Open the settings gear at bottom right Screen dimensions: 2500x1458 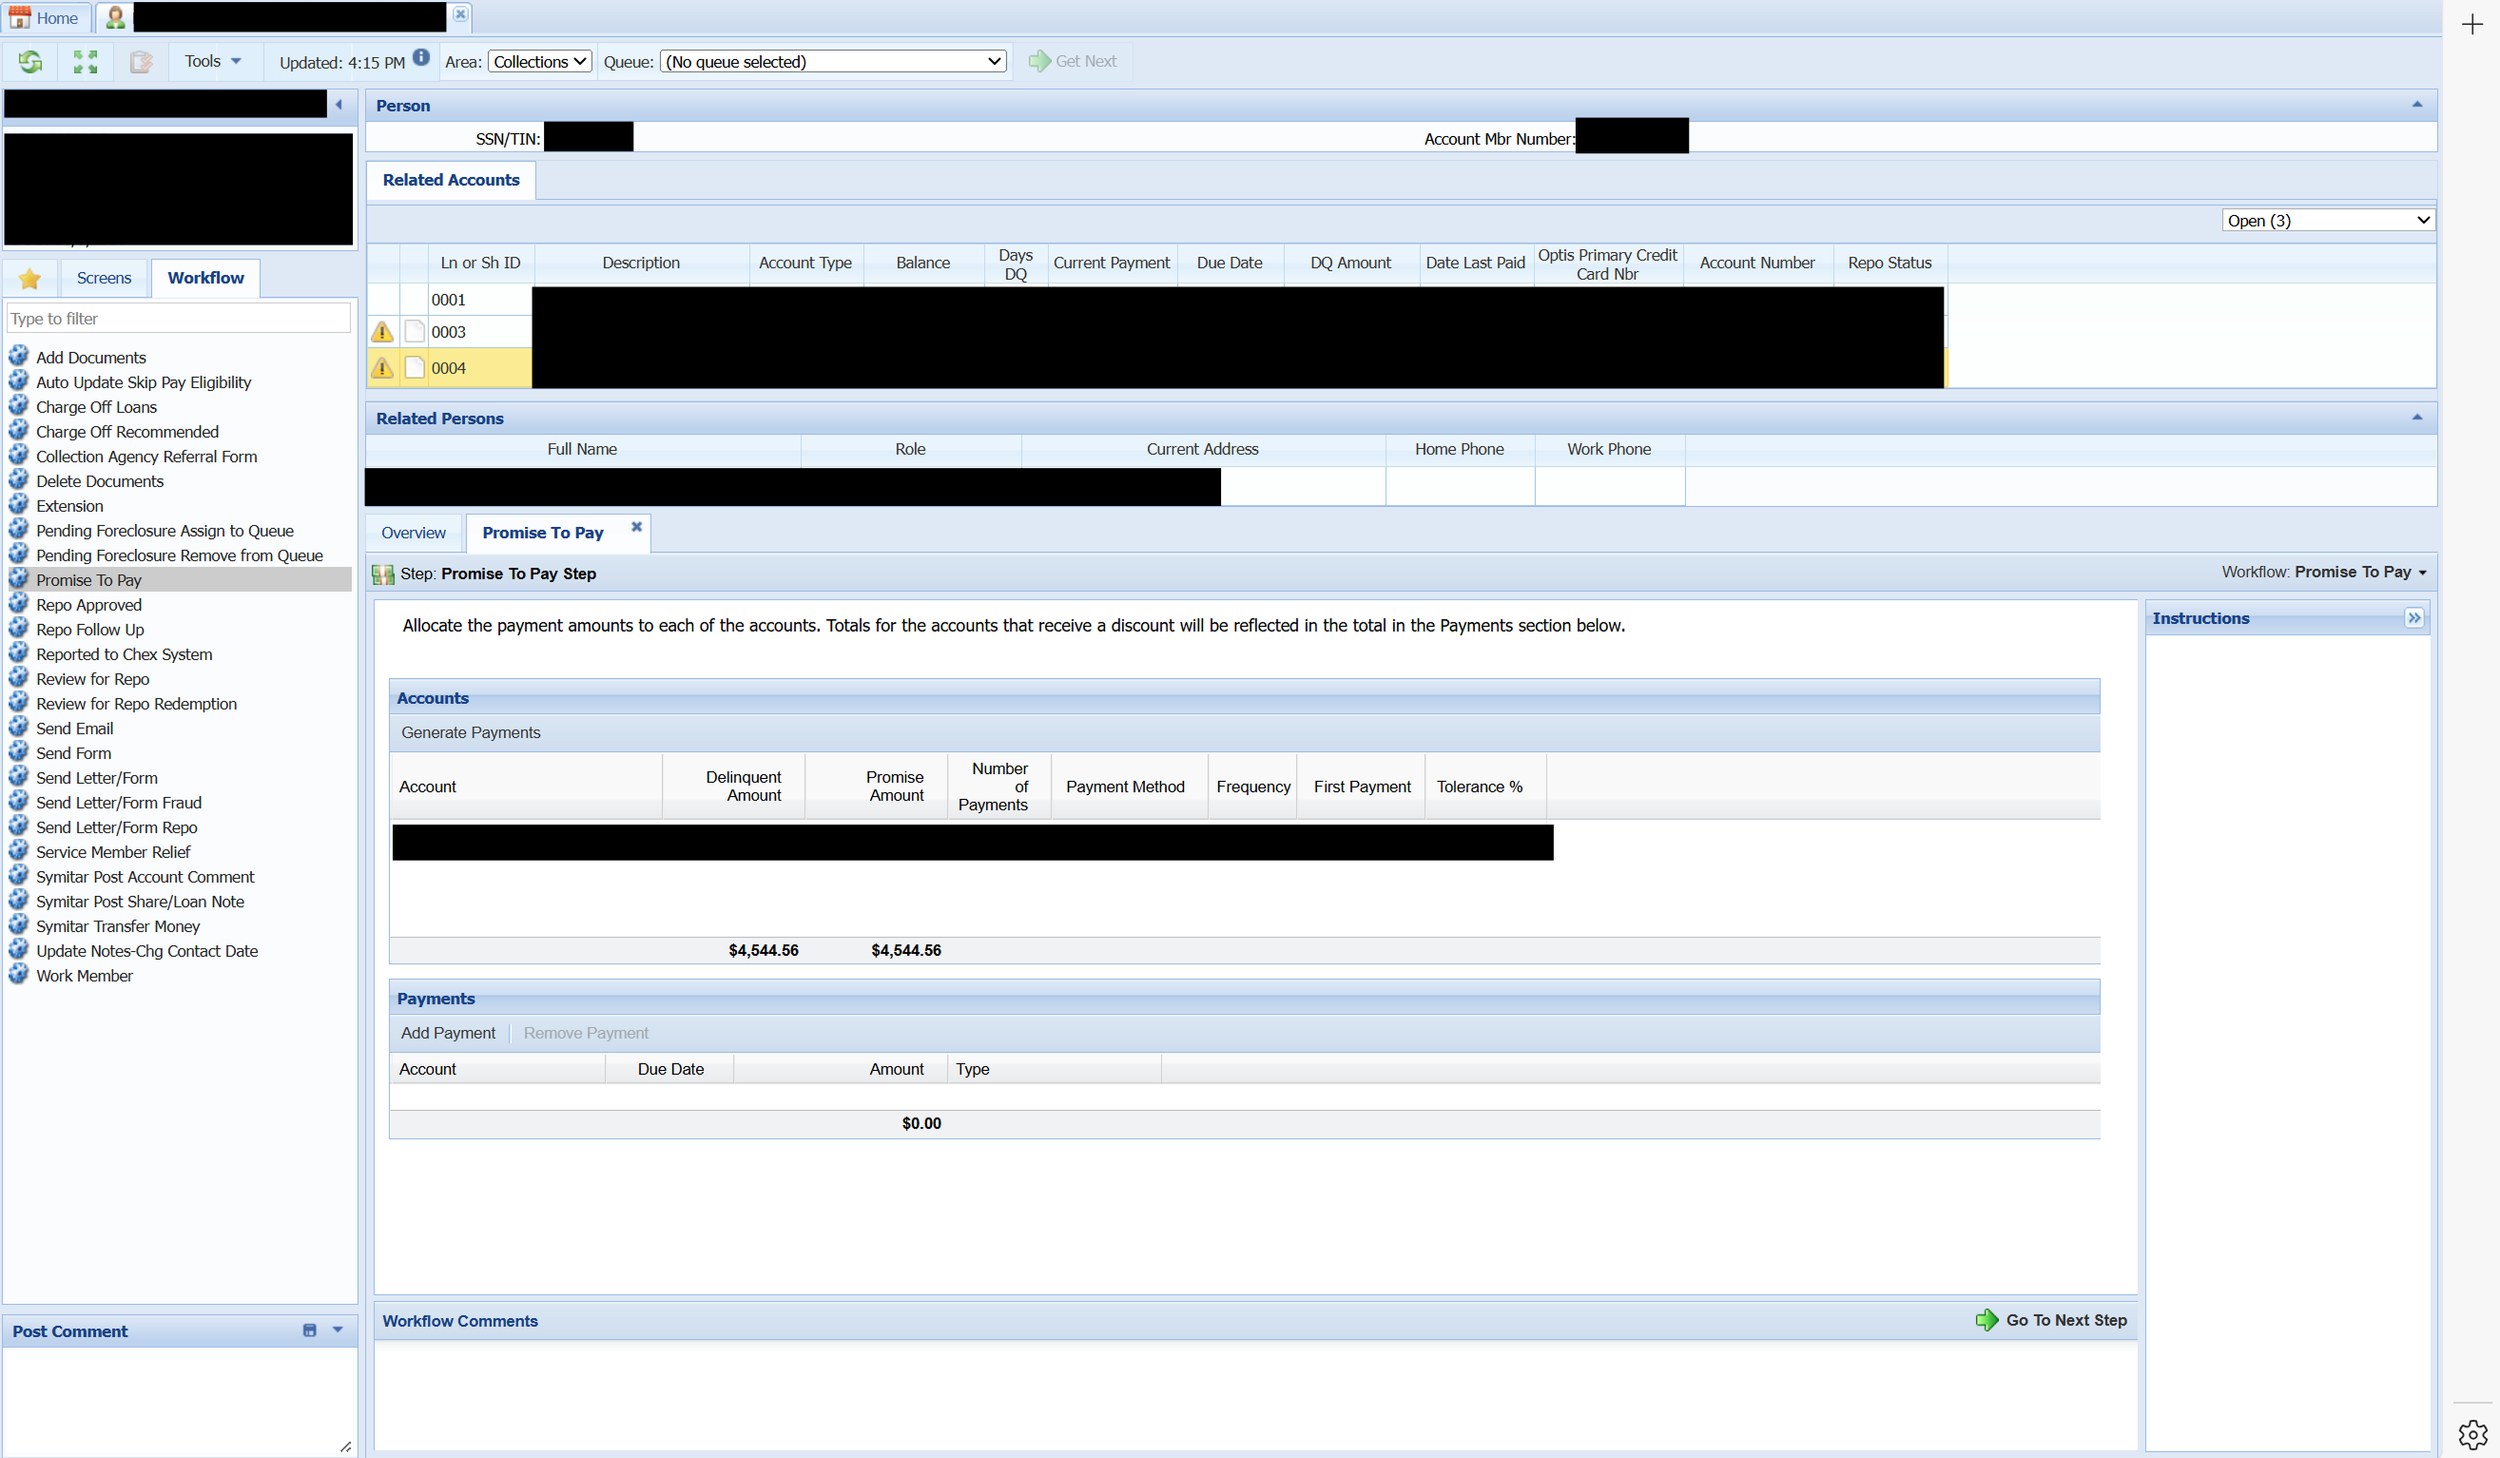click(x=2472, y=1435)
